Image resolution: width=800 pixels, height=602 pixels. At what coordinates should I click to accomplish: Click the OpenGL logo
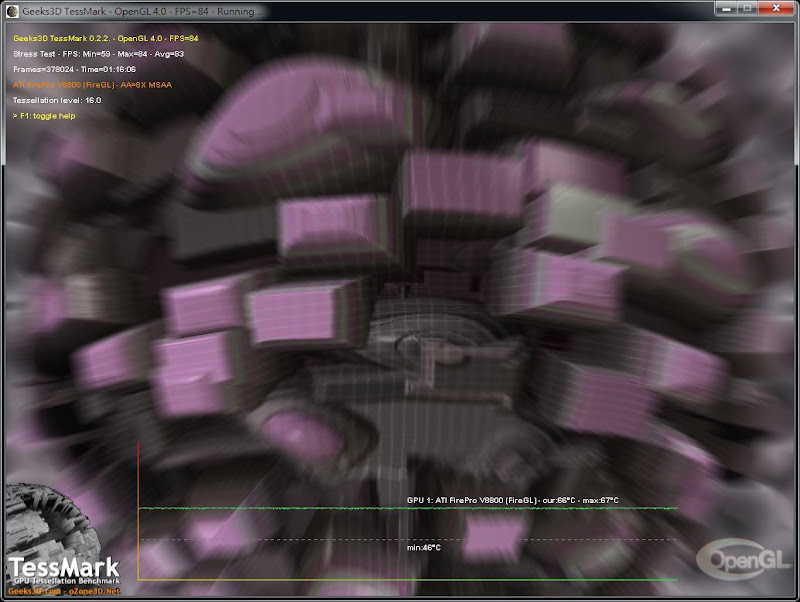coord(744,560)
